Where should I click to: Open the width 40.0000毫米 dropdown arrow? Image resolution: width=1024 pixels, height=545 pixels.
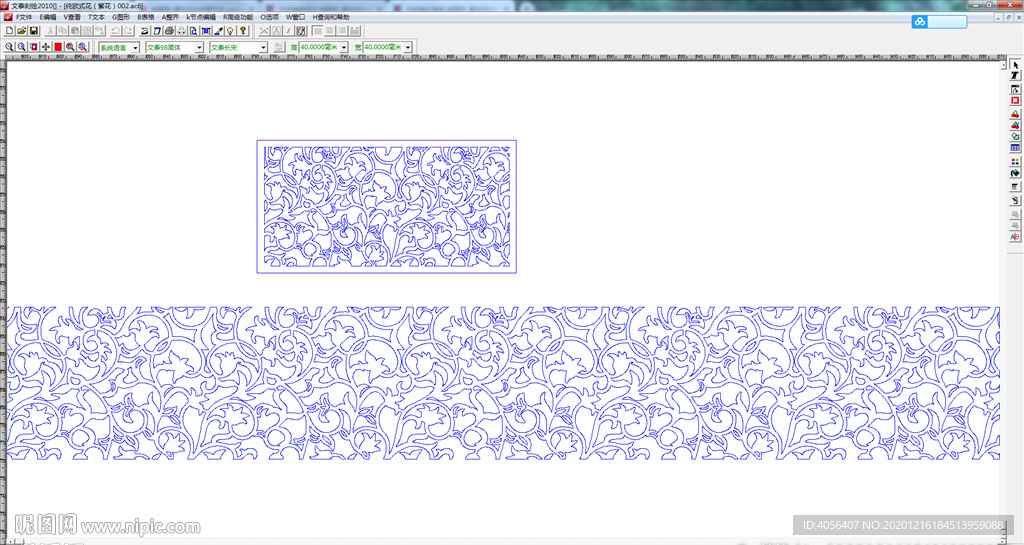tap(408, 48)
